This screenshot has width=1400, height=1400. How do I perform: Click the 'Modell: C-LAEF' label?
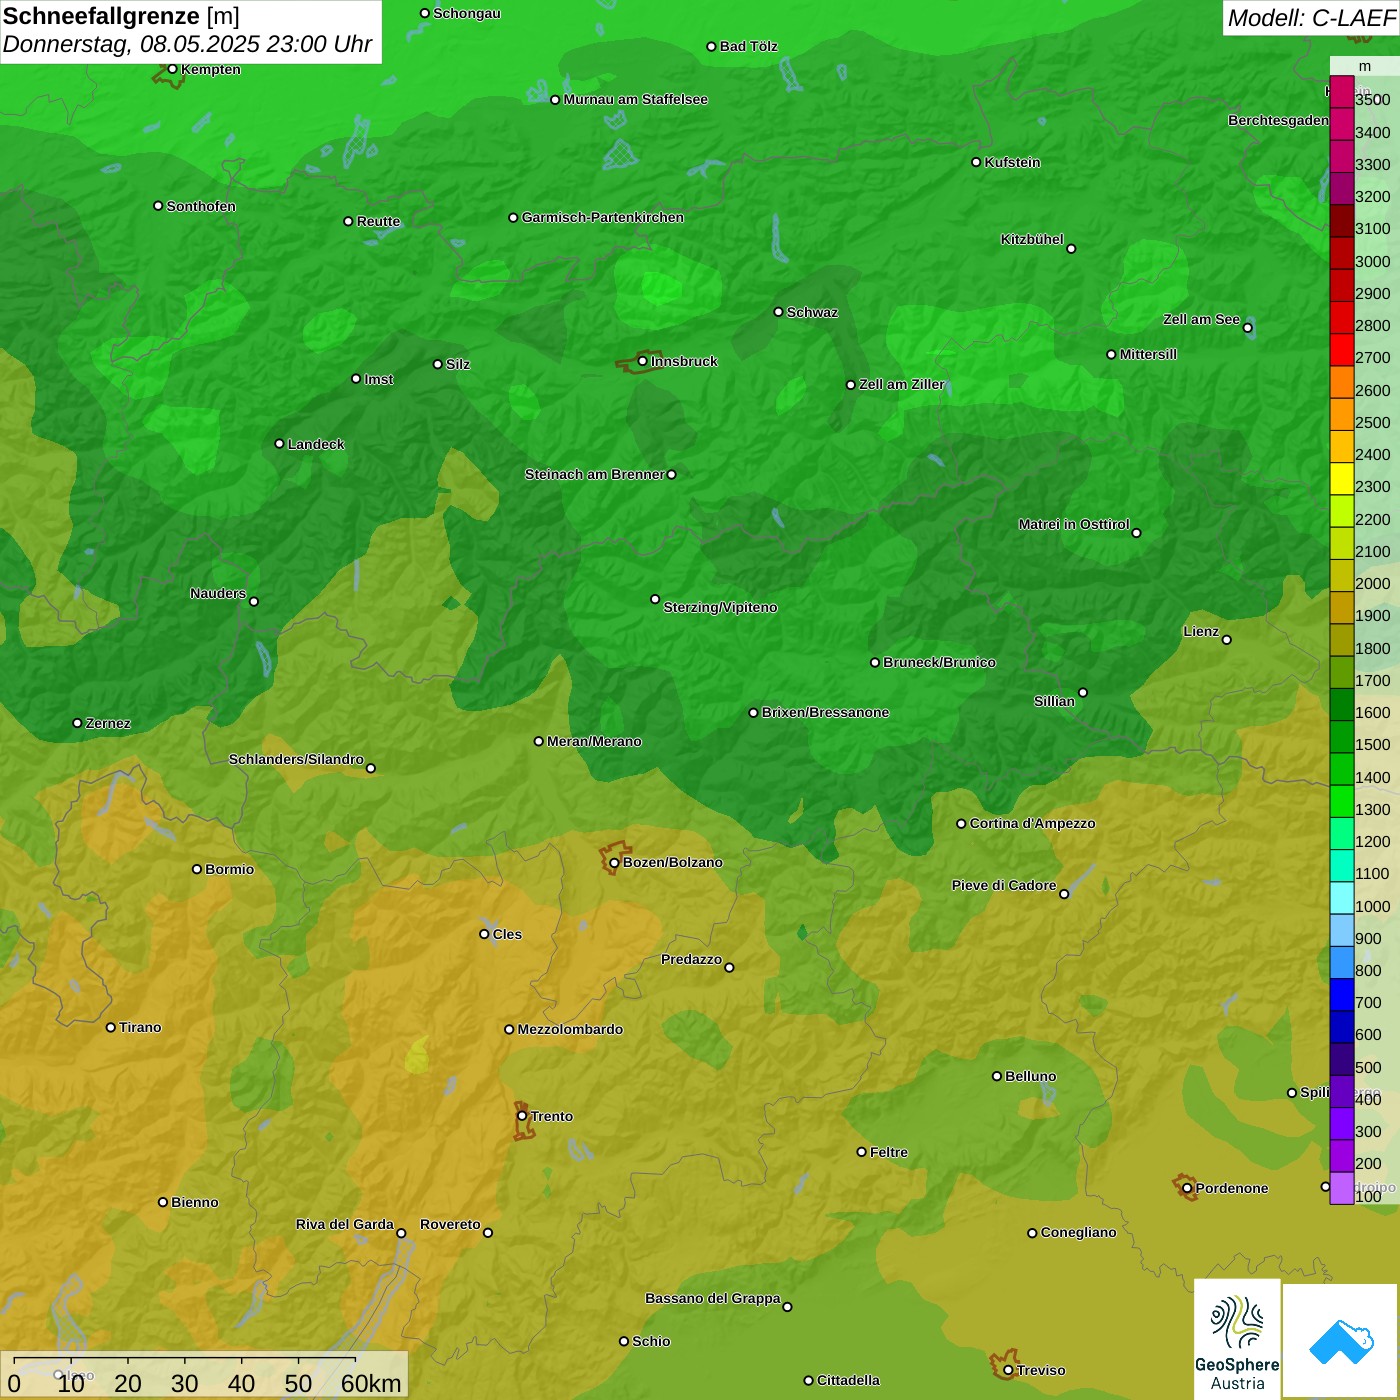1311,17
